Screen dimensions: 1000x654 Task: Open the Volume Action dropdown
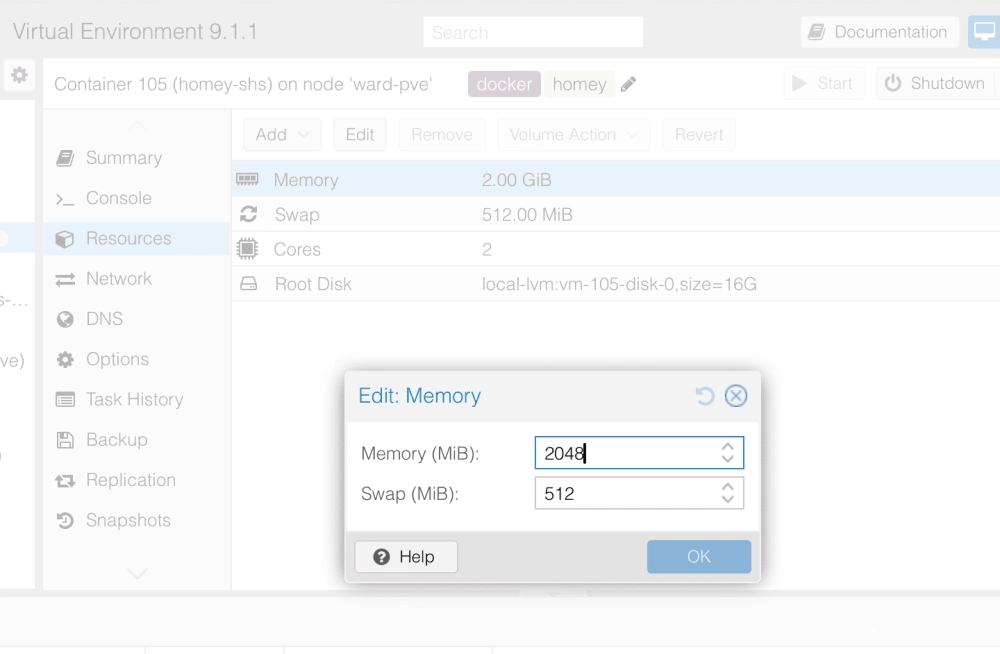pyautogui.click(x=573, y=134)
